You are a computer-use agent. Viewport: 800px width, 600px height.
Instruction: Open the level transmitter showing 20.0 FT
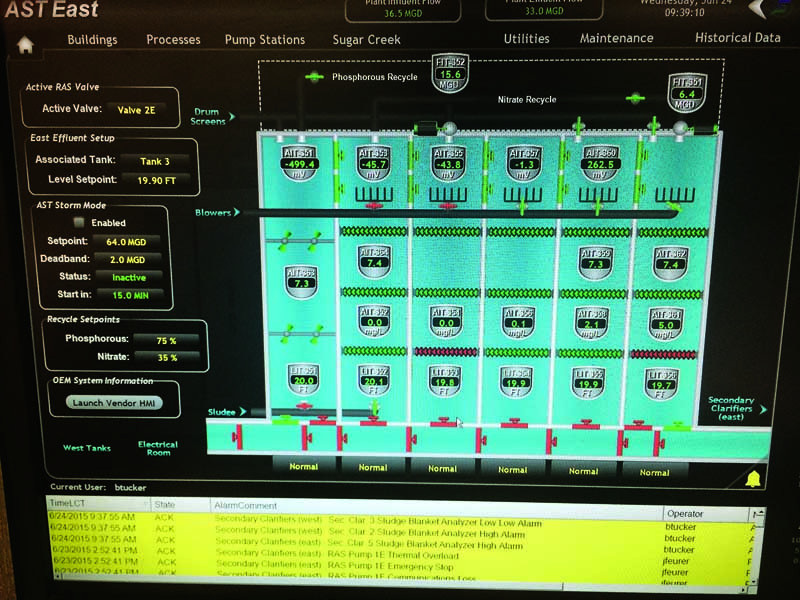(x=301, y=376)
